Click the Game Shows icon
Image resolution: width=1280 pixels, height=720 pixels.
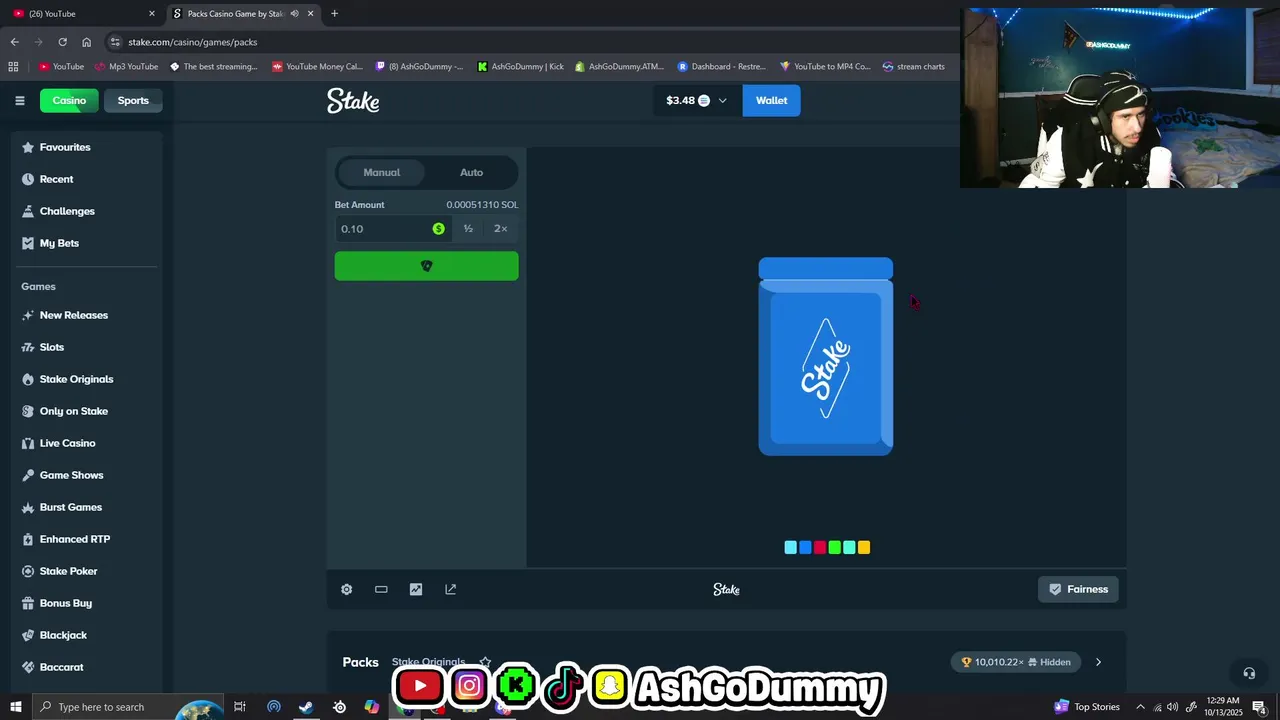[28, 475]
